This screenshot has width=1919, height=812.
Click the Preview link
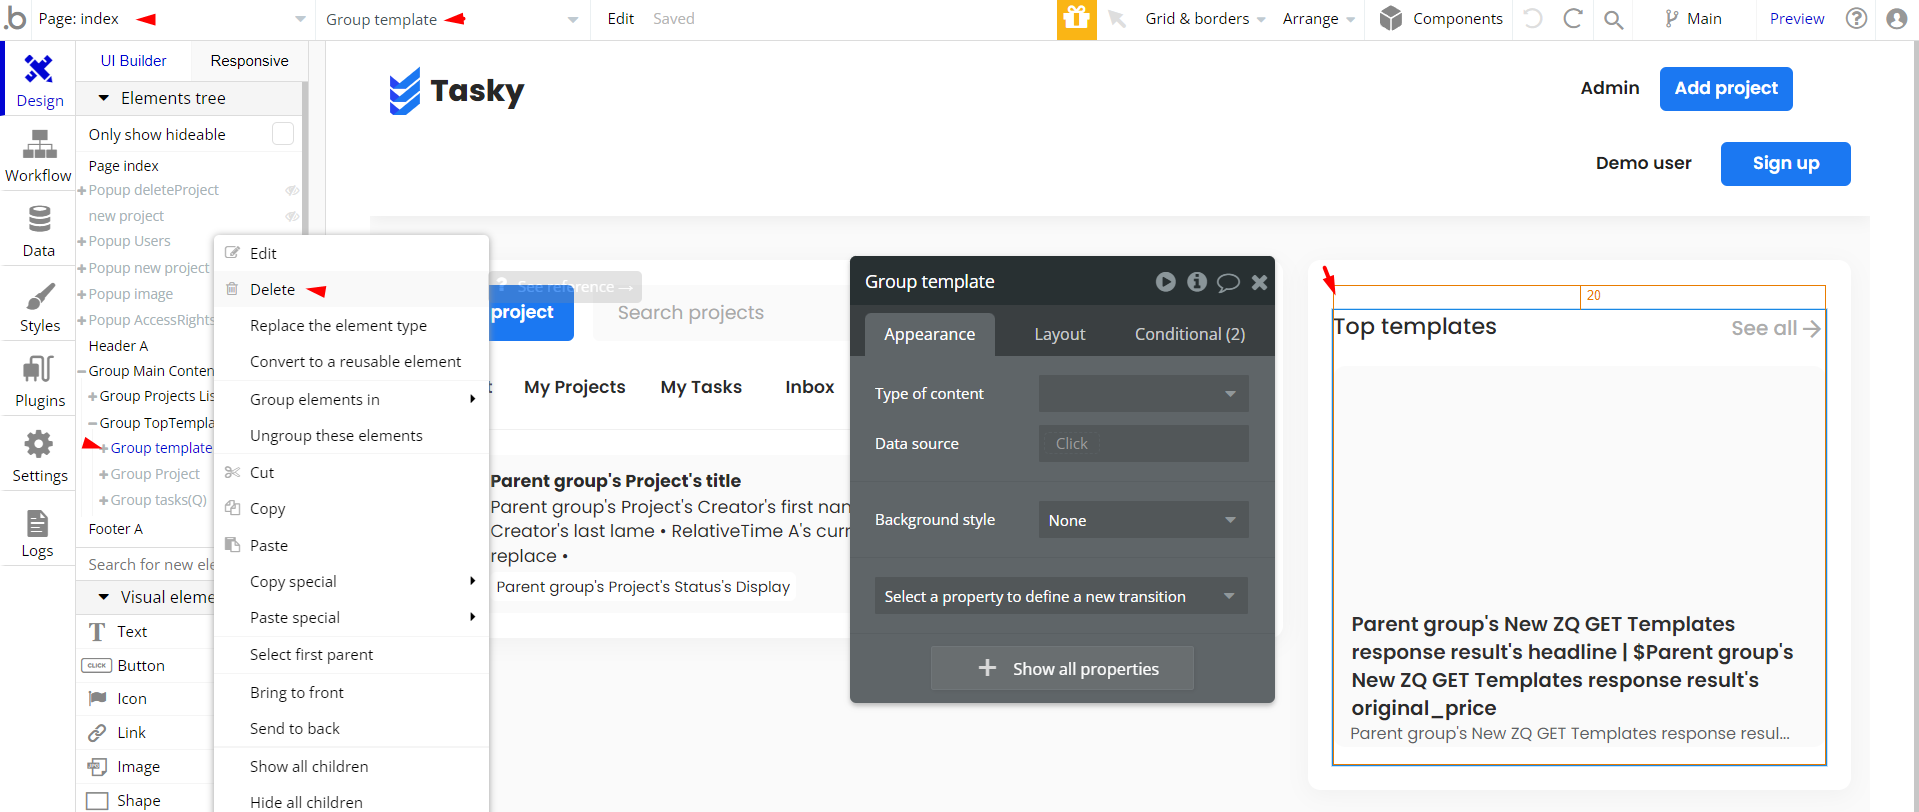1796,18
